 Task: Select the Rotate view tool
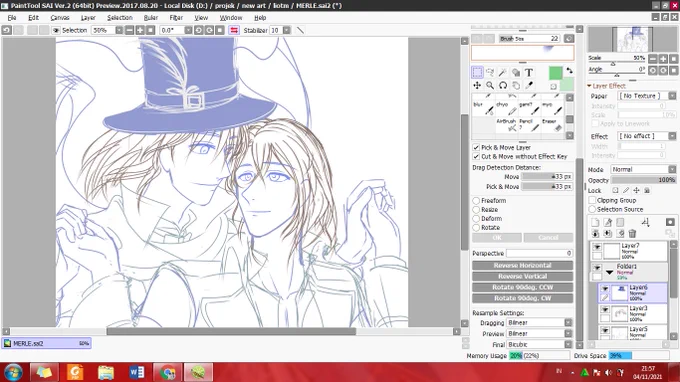point(503,85)
